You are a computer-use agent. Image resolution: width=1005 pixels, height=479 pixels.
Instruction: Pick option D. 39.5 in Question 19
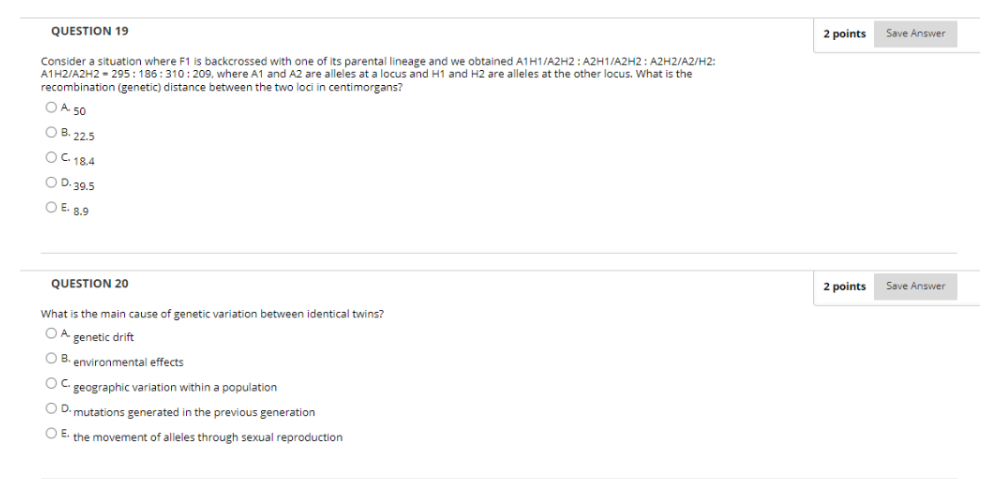click(x=51, y=182)
